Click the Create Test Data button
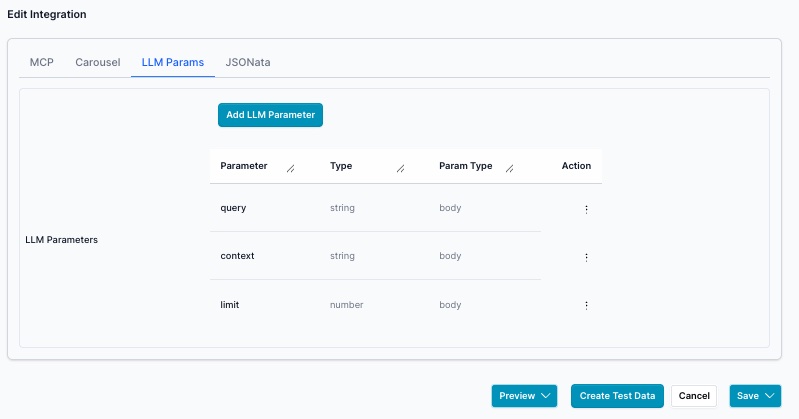 pyautogui.click(x=617, y=396)
